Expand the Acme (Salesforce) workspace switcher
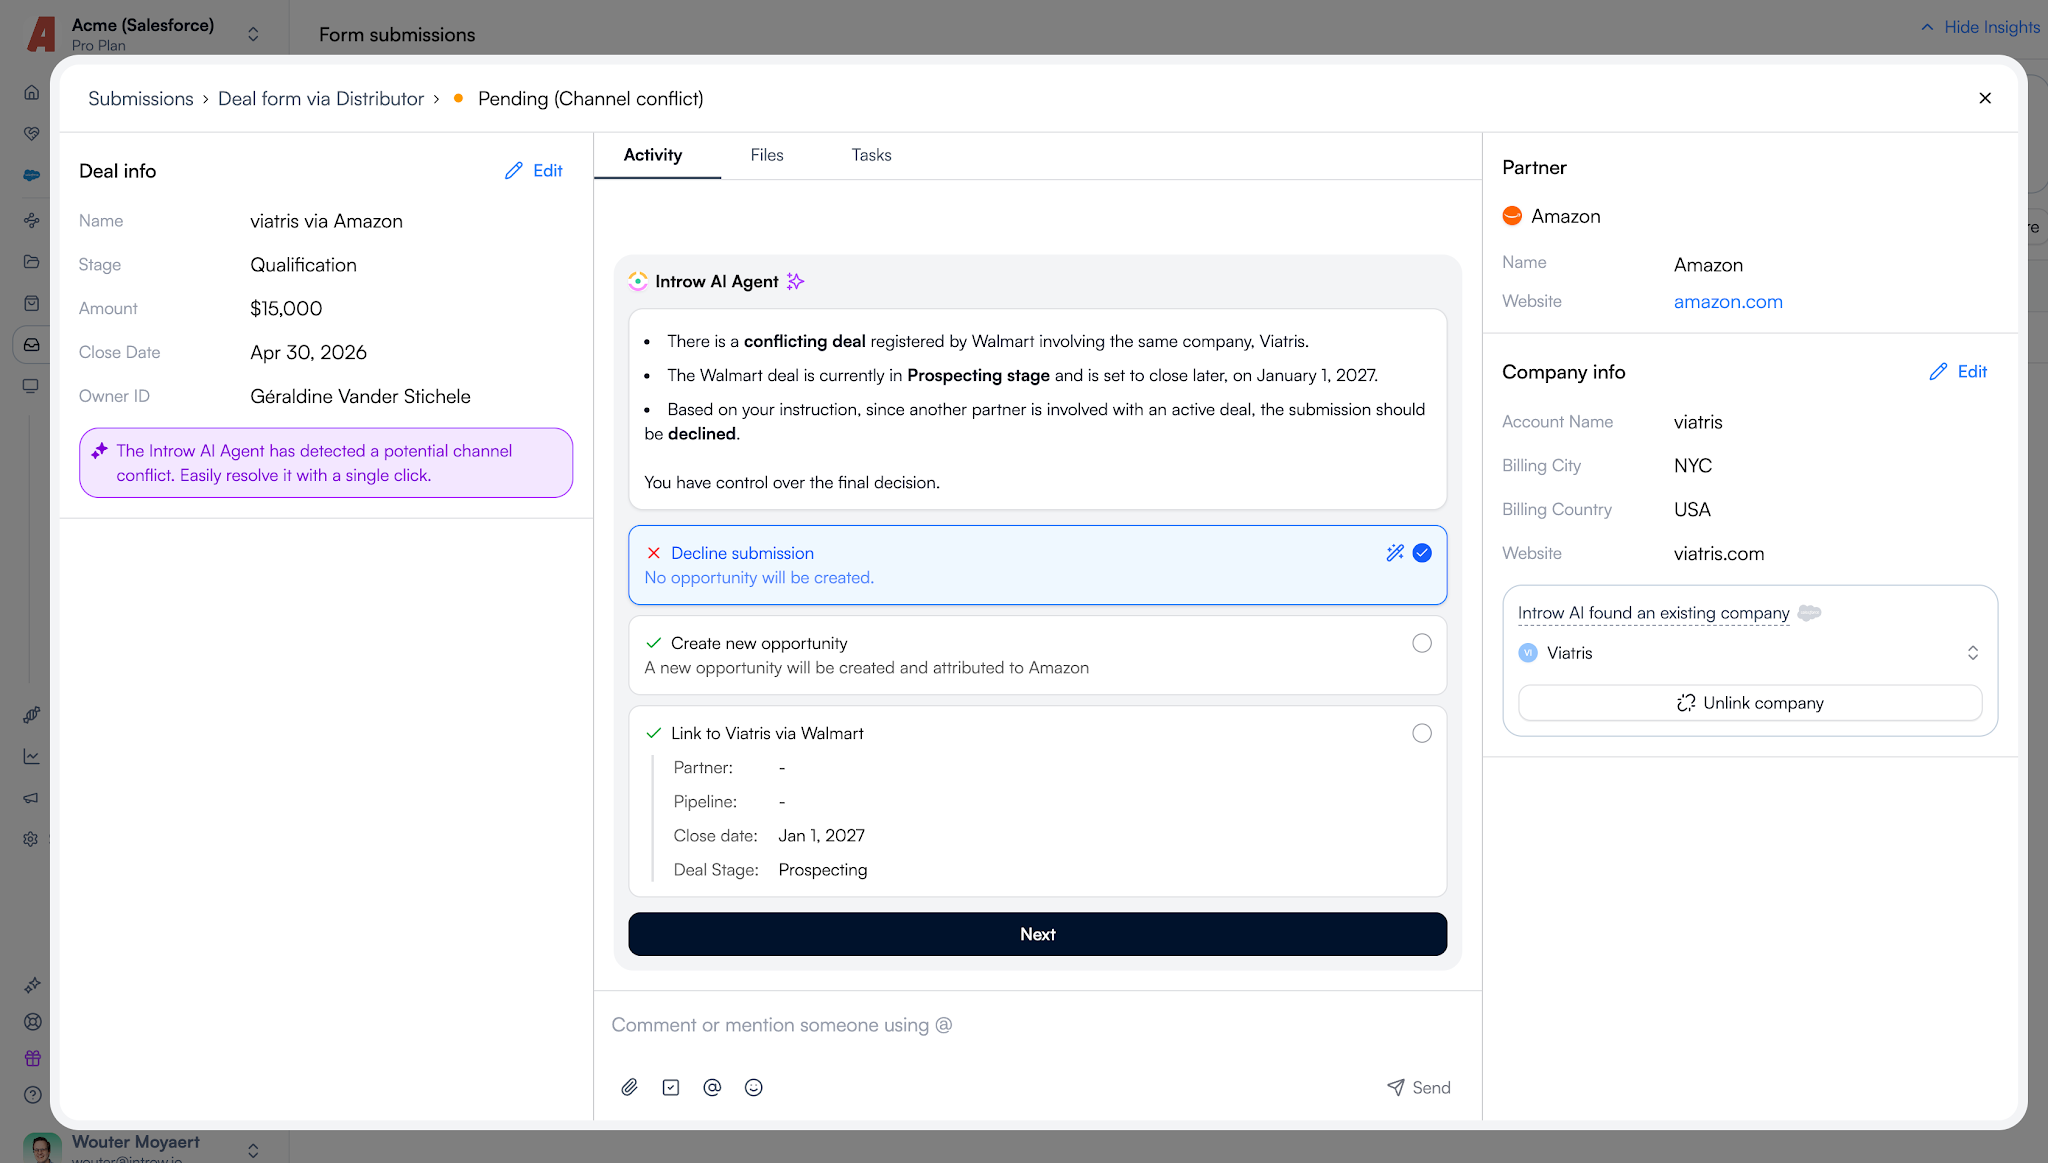This screenshot has width=2048, height=1163. point(254,34)
